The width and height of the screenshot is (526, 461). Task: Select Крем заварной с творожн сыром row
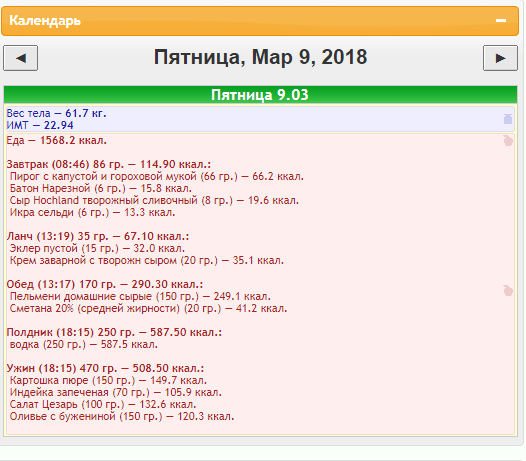click(147, 261)
